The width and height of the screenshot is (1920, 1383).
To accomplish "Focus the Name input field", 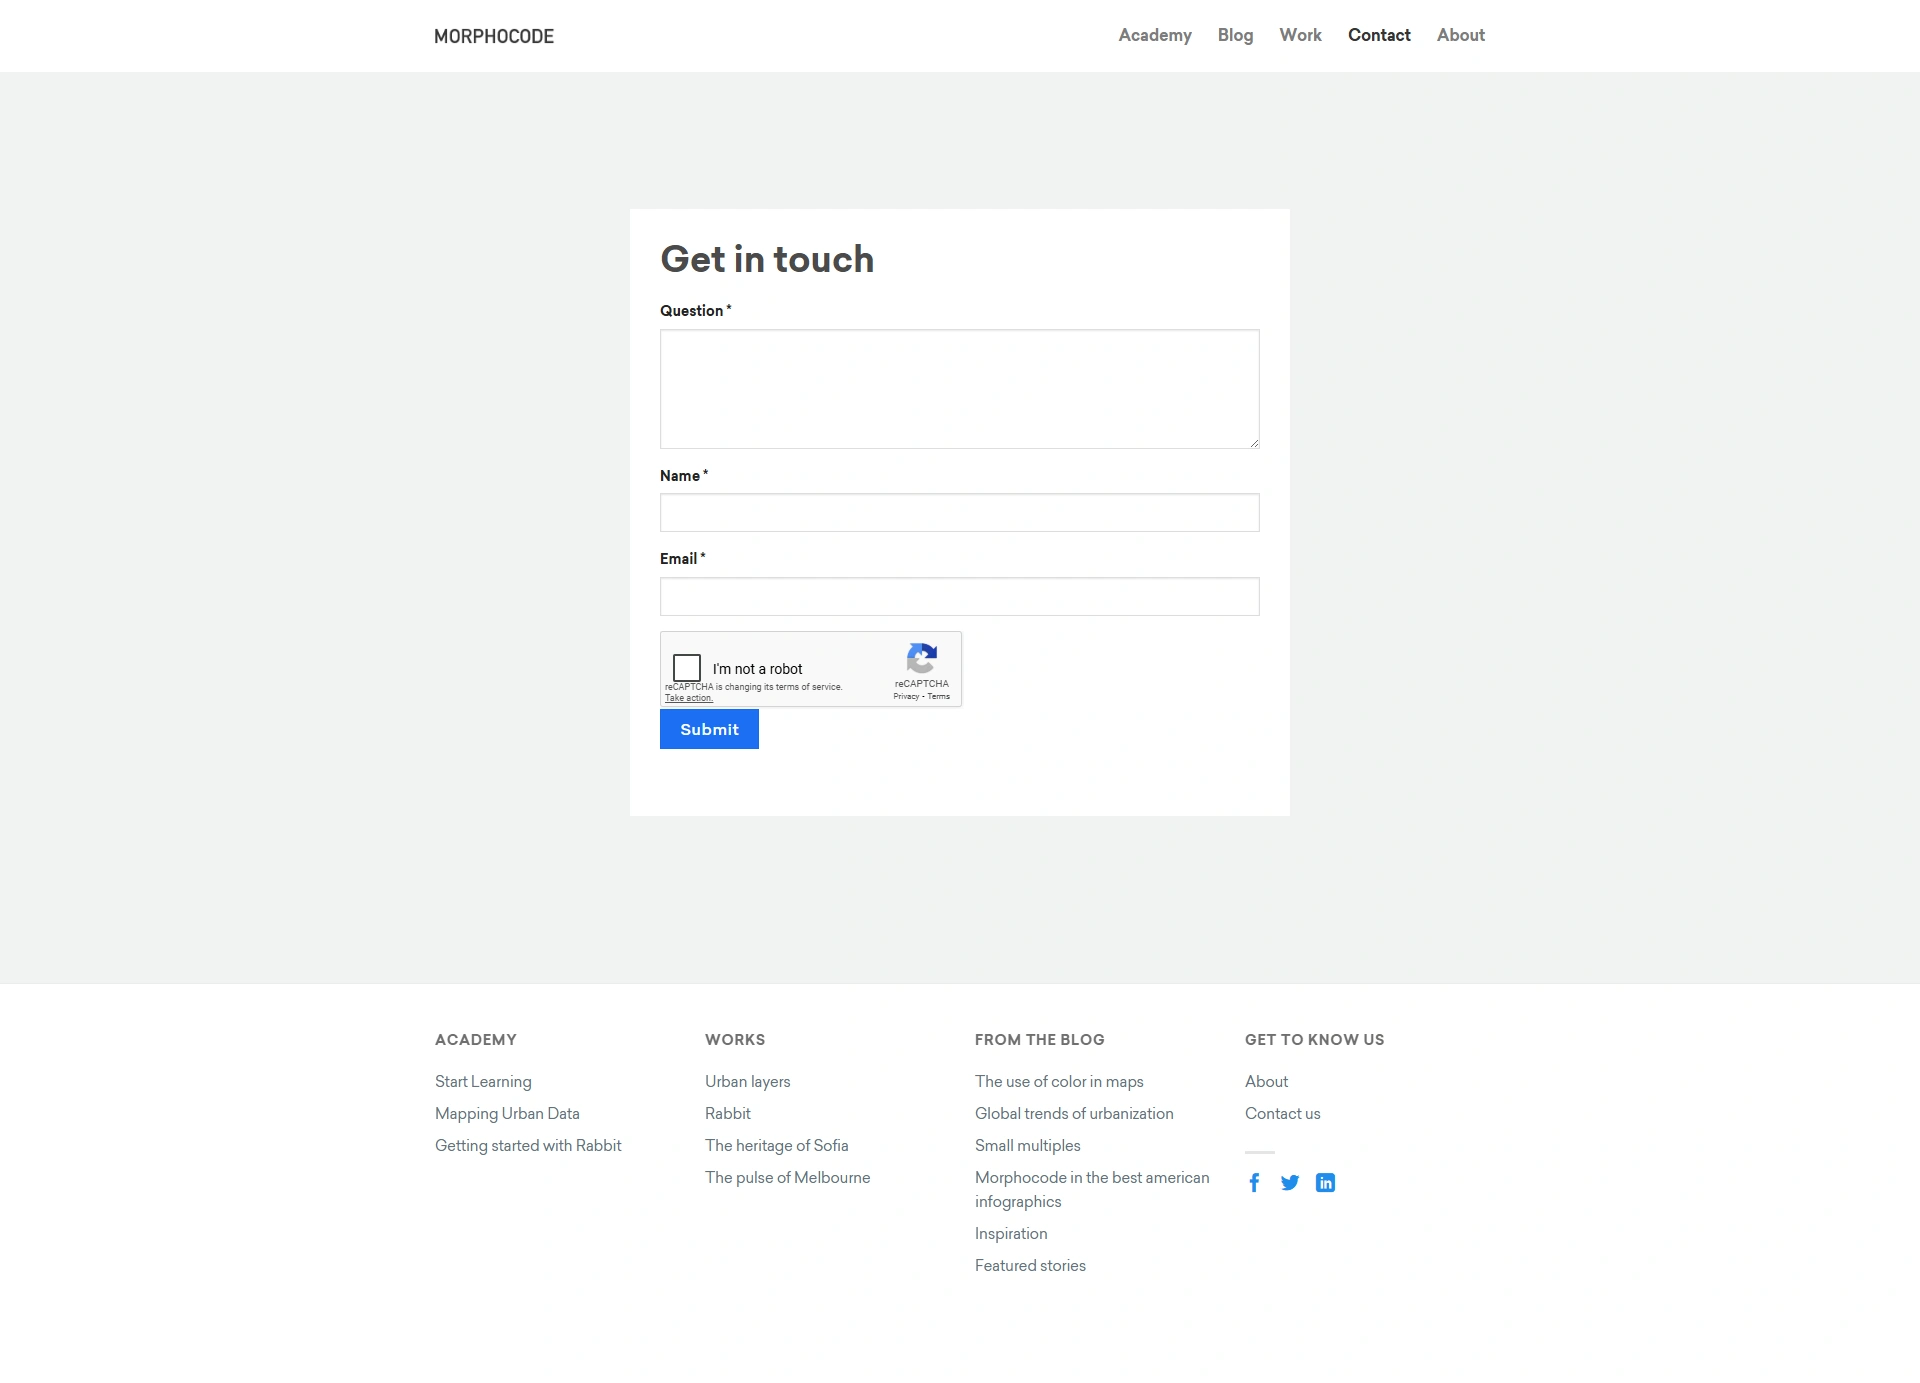I will [x=960, y=513].
